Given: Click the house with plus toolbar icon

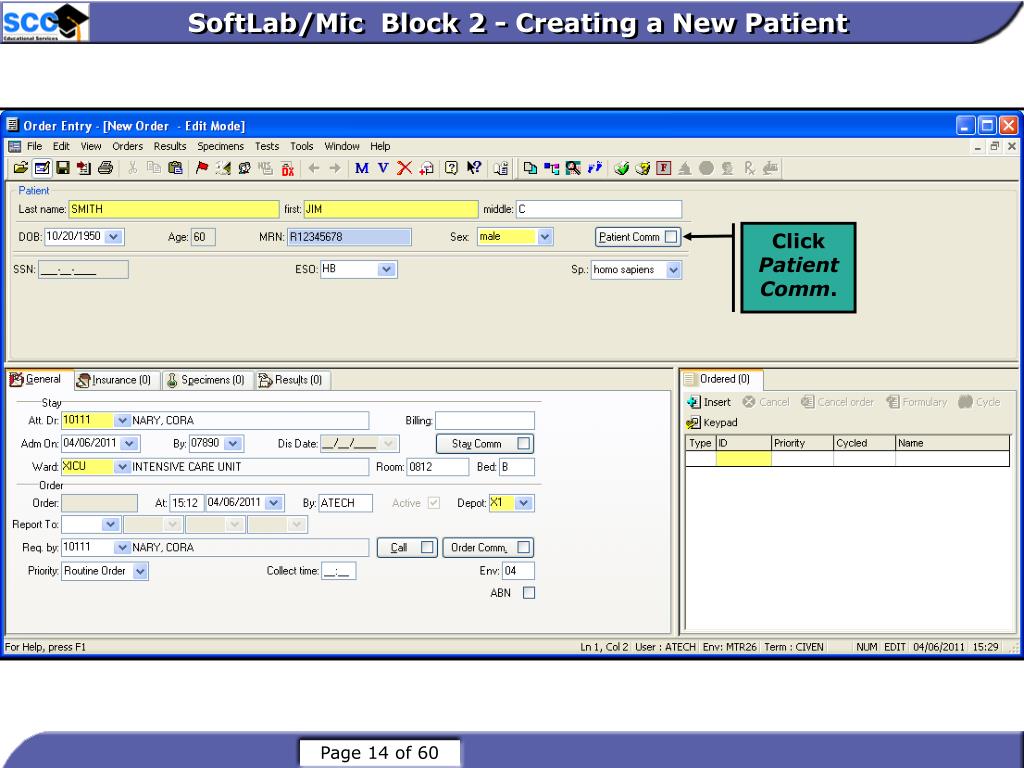Looking at the screenshot, I should 426,168.
